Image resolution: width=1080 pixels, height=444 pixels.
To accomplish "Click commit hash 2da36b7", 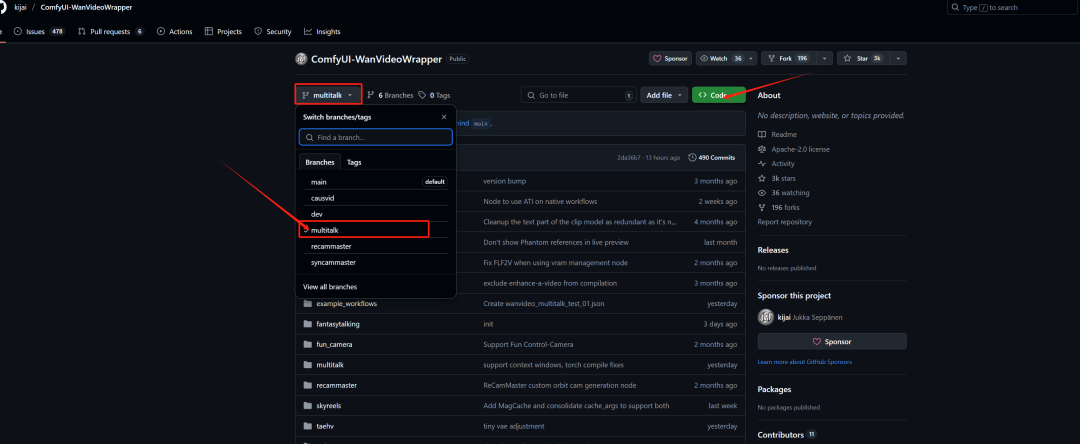I will click(629, 158).
